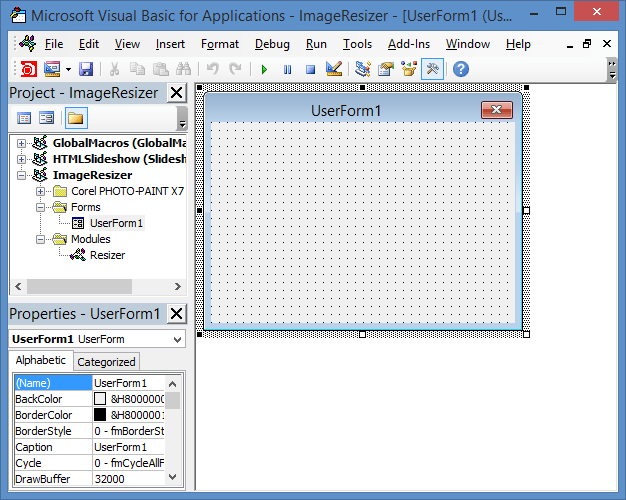Image resolution: width=626 pixels, height=500 pixels.
Task: Open the File menu
Action: click(54, 44)
